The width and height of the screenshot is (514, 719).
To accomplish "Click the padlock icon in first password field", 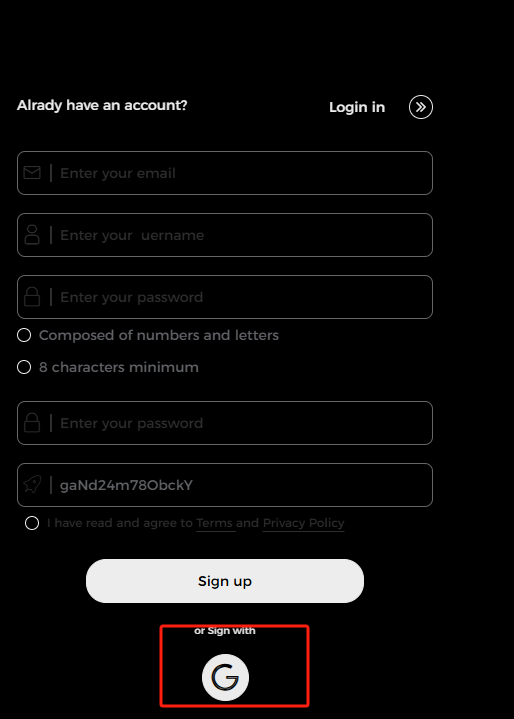I will (32, 297).
